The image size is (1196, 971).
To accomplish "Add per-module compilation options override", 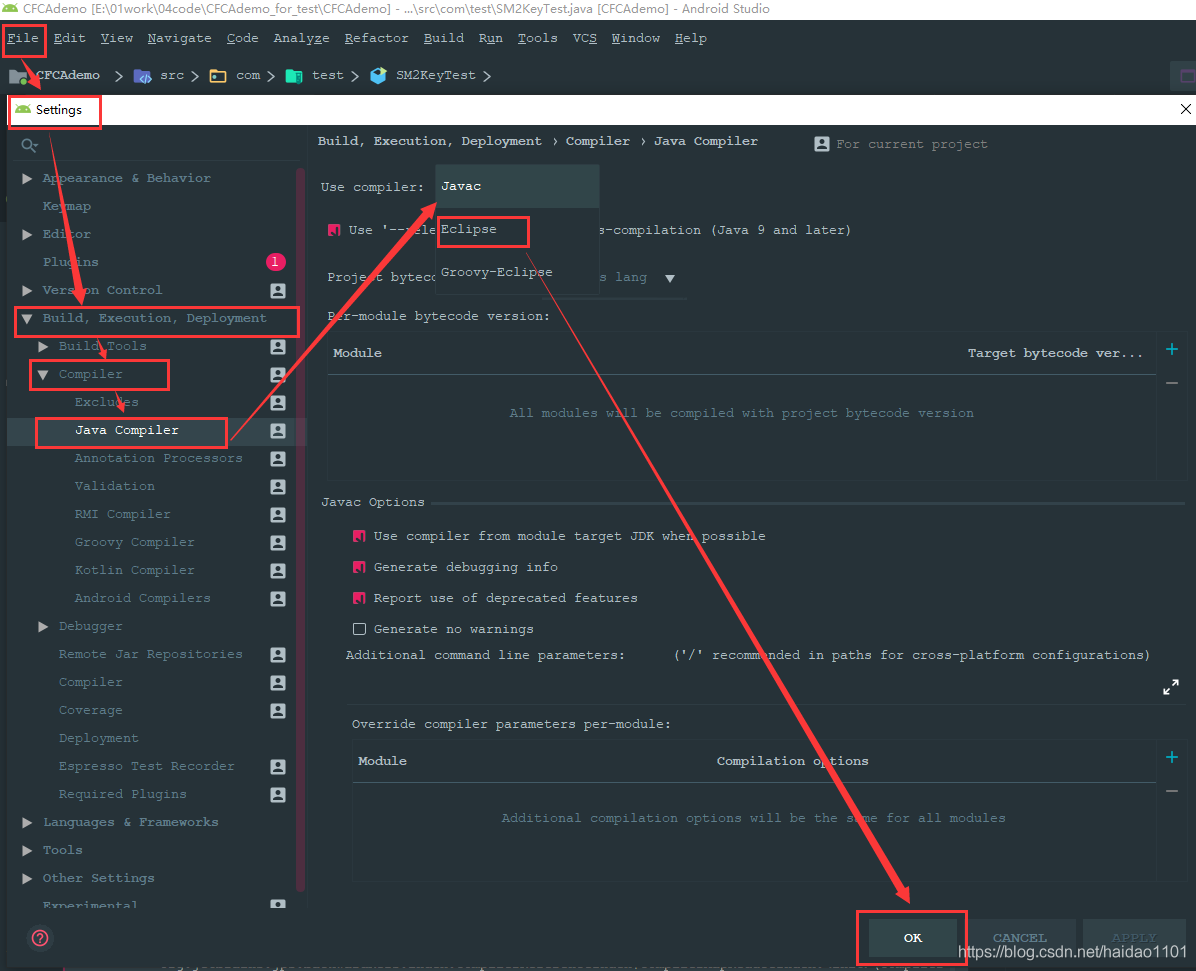I will (x=1172, y=757).
